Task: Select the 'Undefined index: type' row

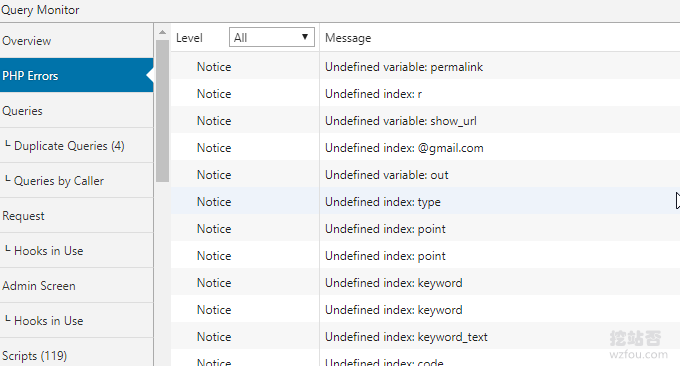Action: 425,202
